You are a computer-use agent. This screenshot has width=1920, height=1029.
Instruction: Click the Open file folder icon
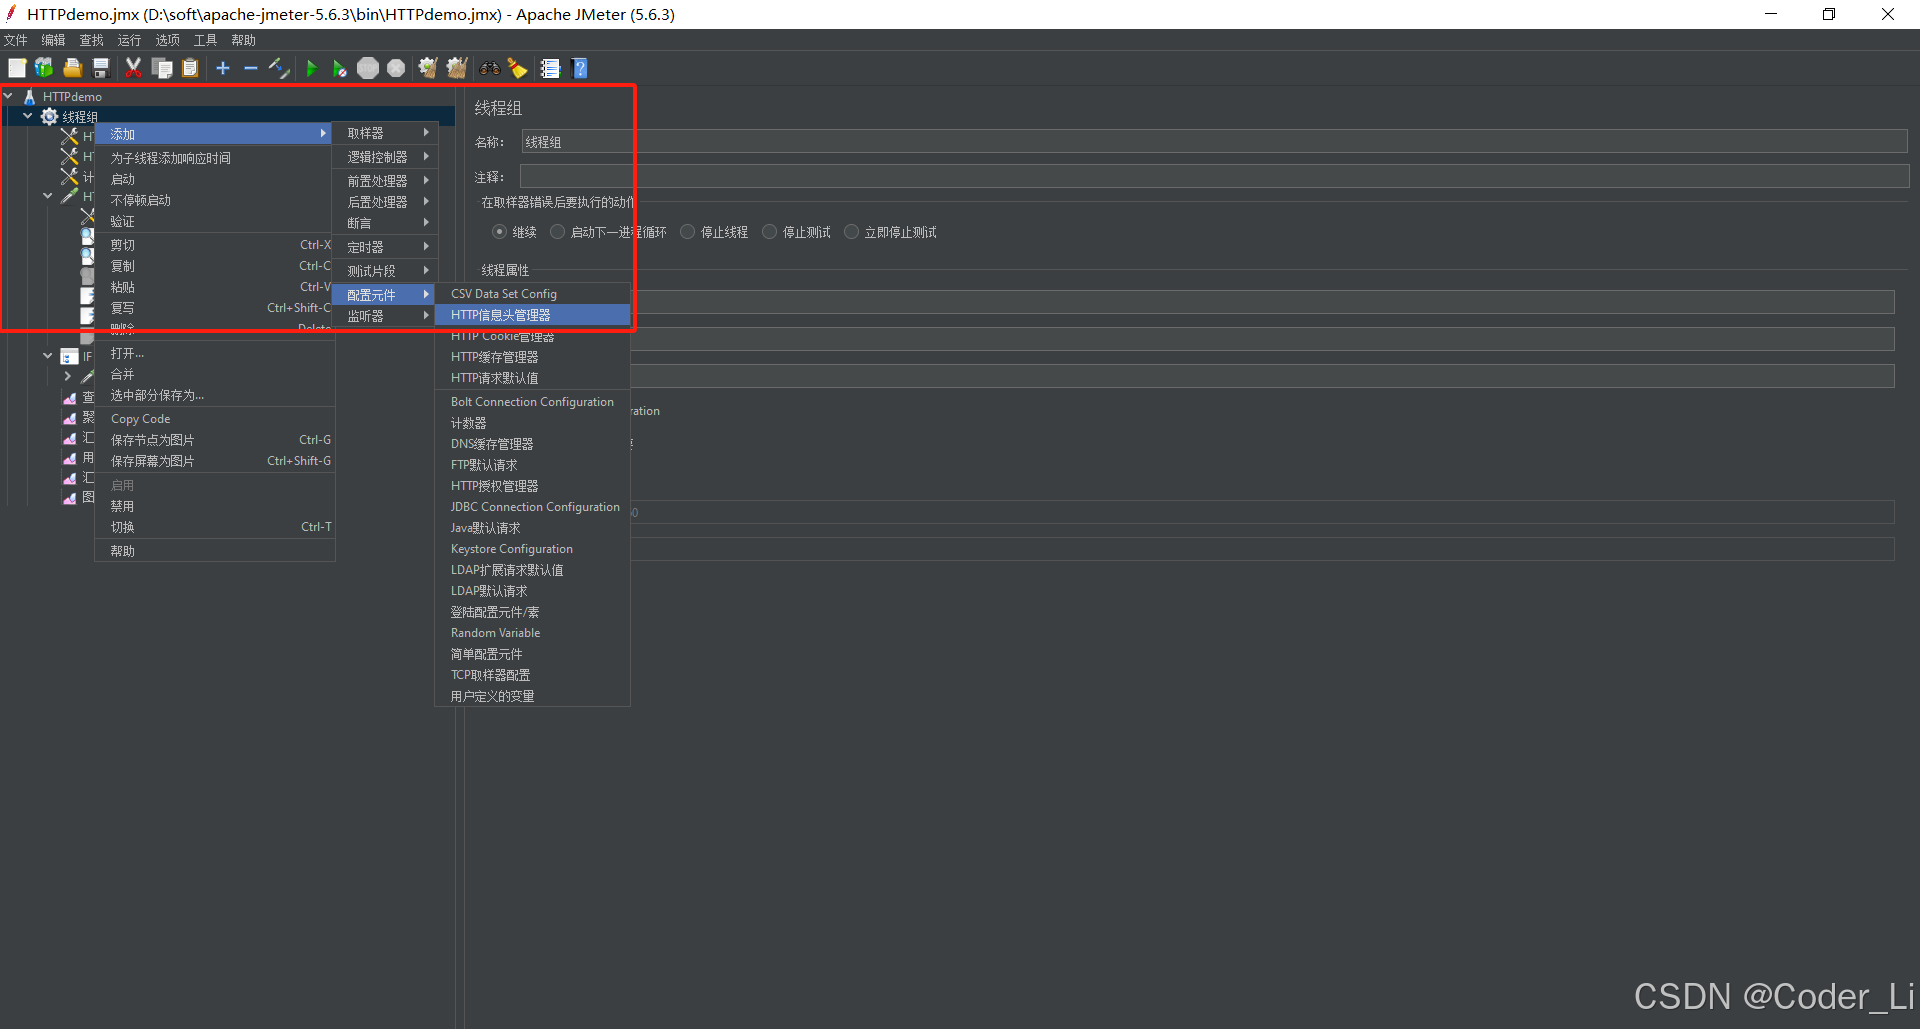tap(72, 68)
